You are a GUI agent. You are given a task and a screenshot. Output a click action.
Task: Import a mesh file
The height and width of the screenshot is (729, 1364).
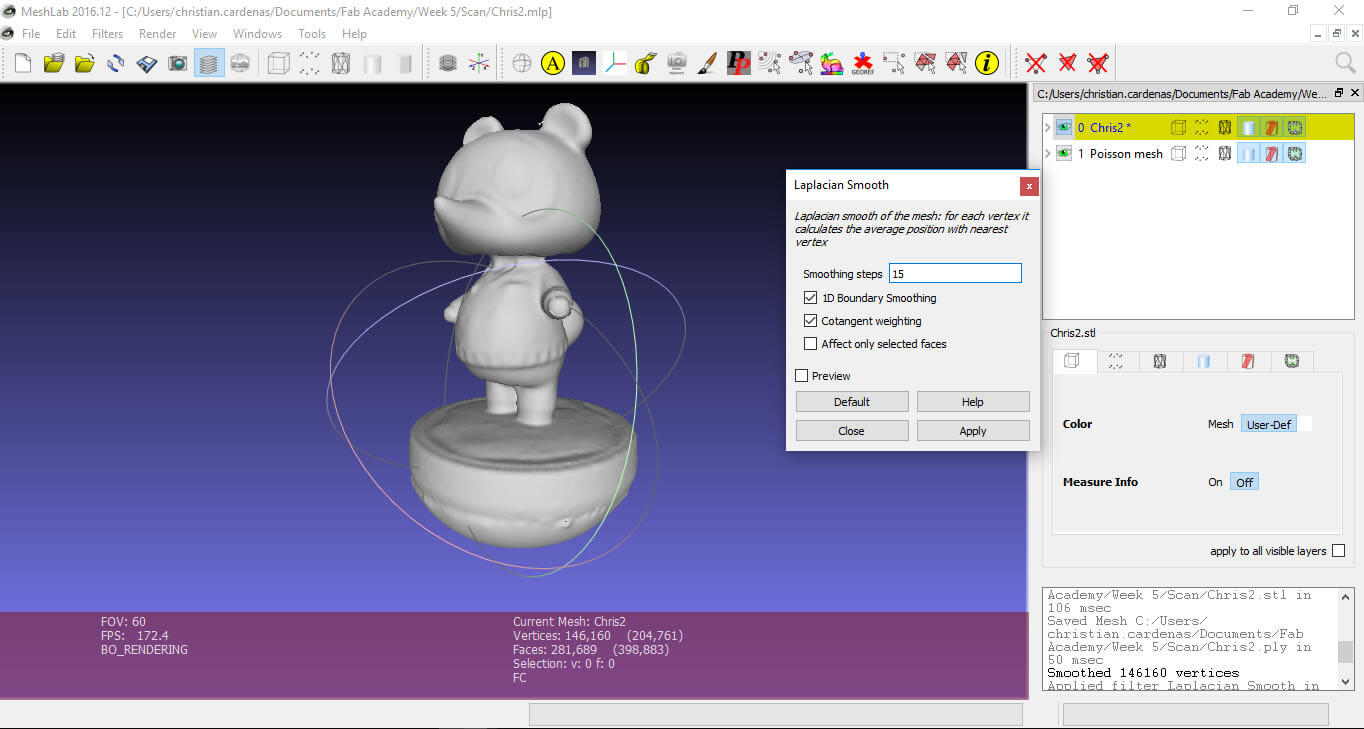(85, 64)
